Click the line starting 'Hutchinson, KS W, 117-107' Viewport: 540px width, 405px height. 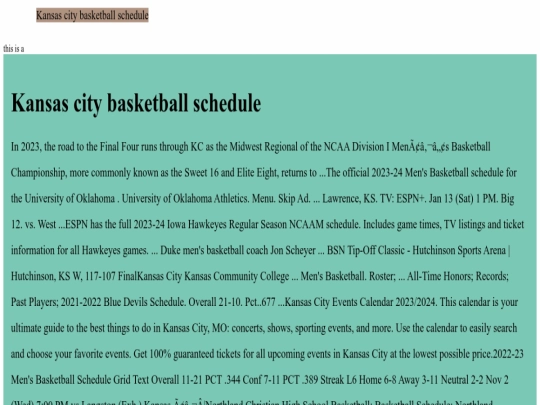260,276
